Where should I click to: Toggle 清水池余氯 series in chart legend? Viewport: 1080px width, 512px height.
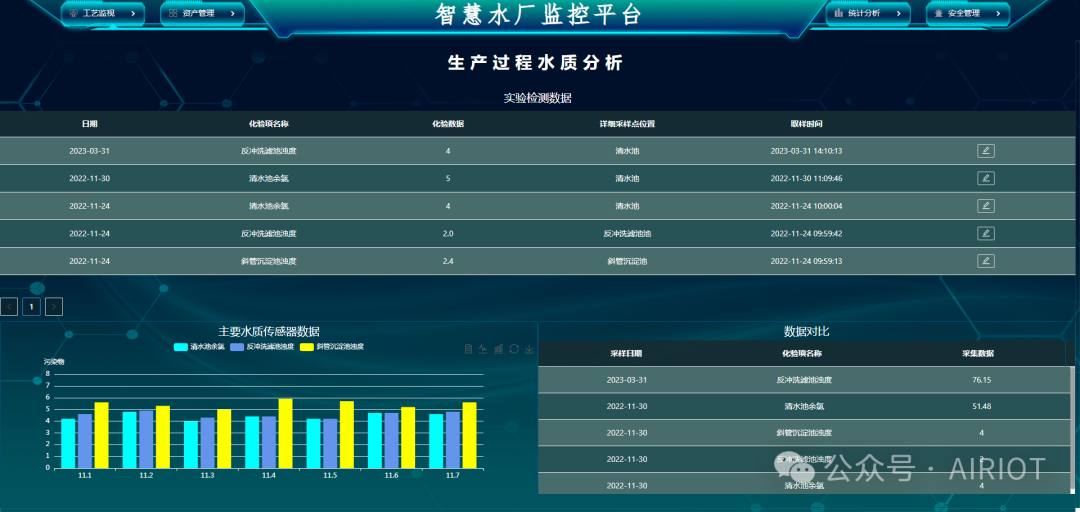coord(200,347)
